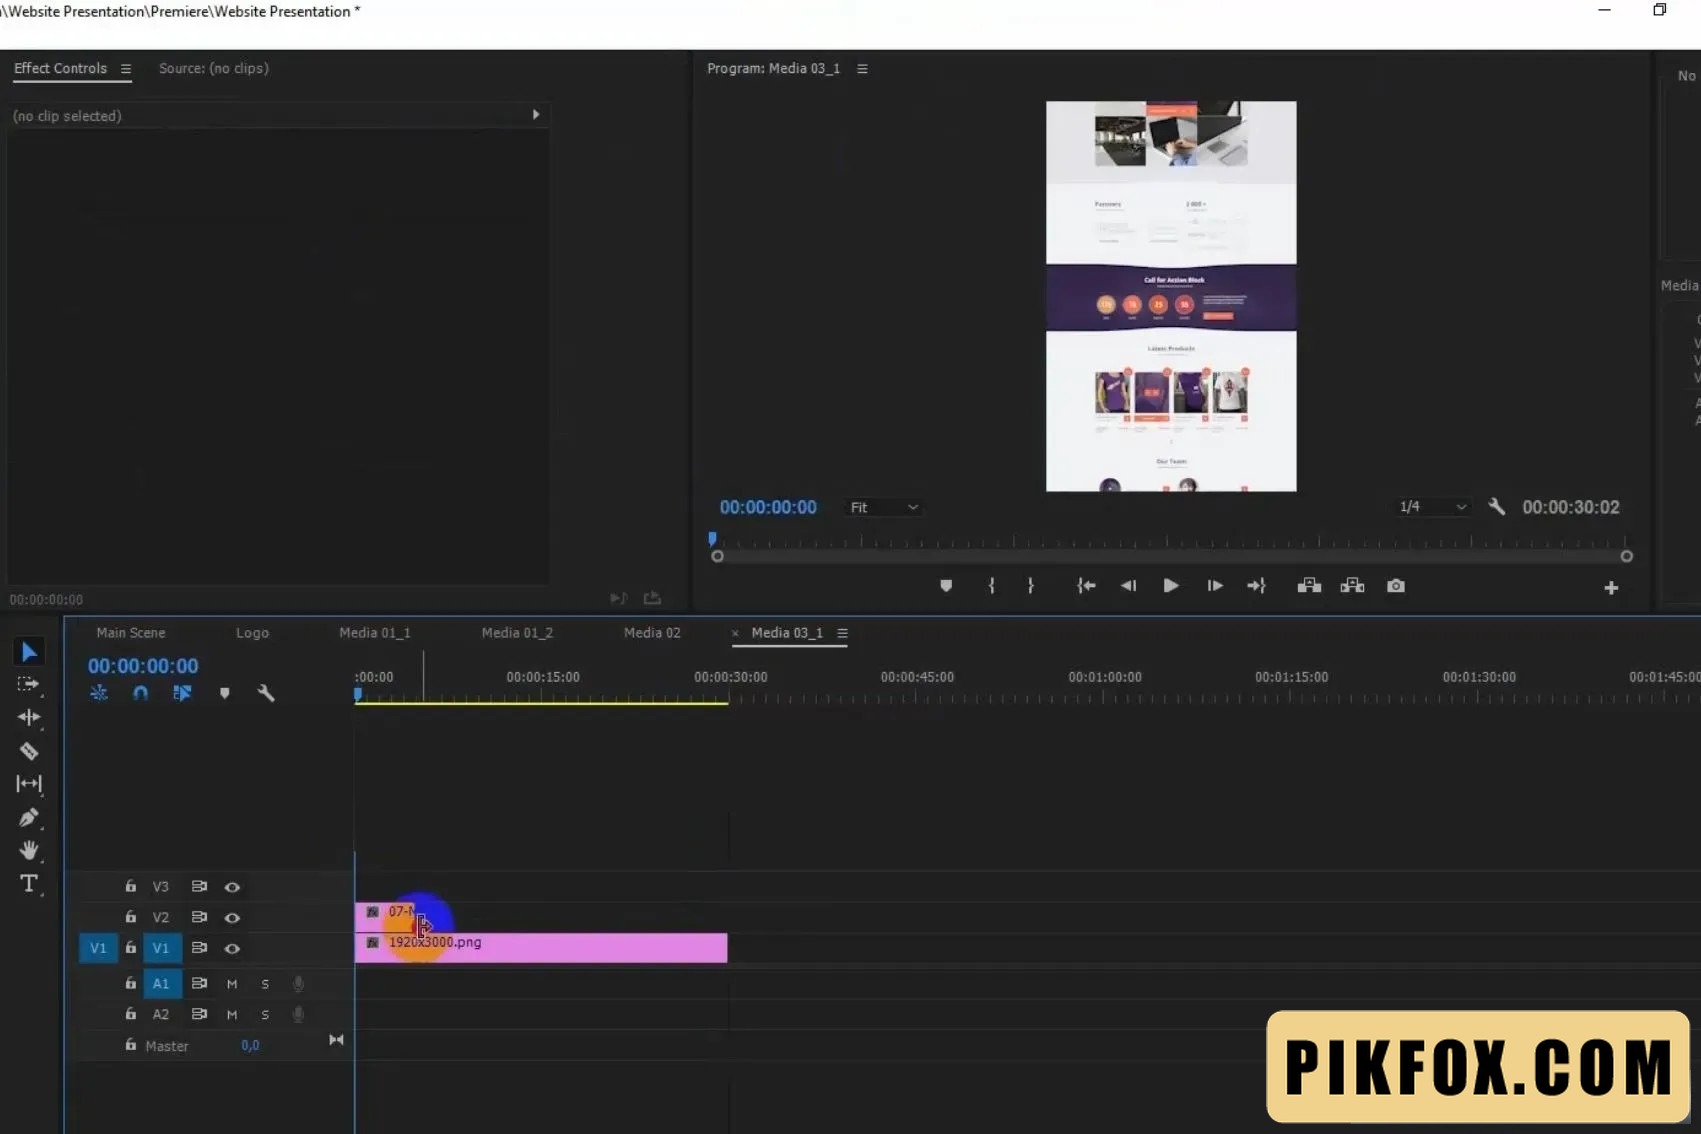Select the Selection tool arrow
Screen dimensions: 1701x1134
pos(29,652)
